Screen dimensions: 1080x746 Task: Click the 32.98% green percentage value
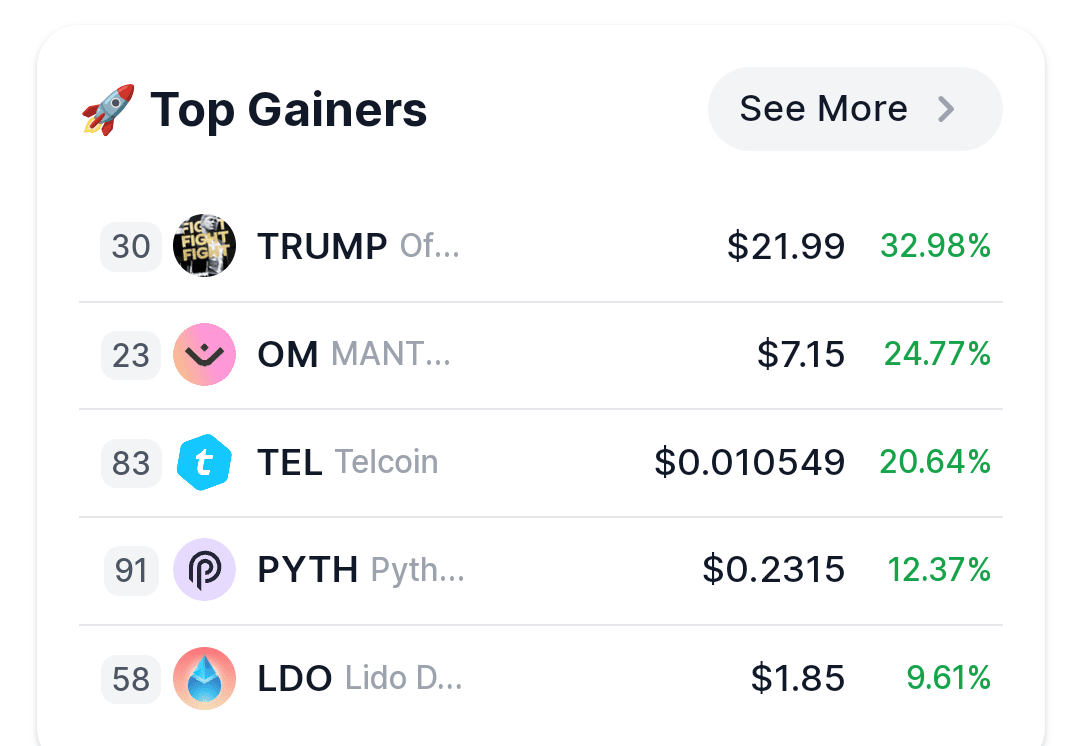(x=935, y=246)
